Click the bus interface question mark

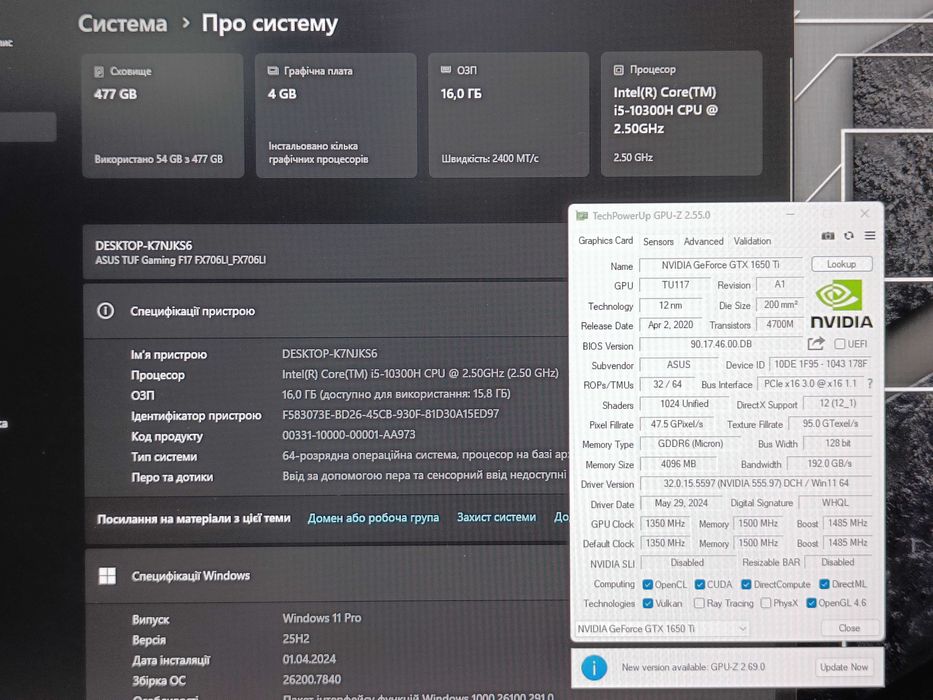tap(870, 384)
